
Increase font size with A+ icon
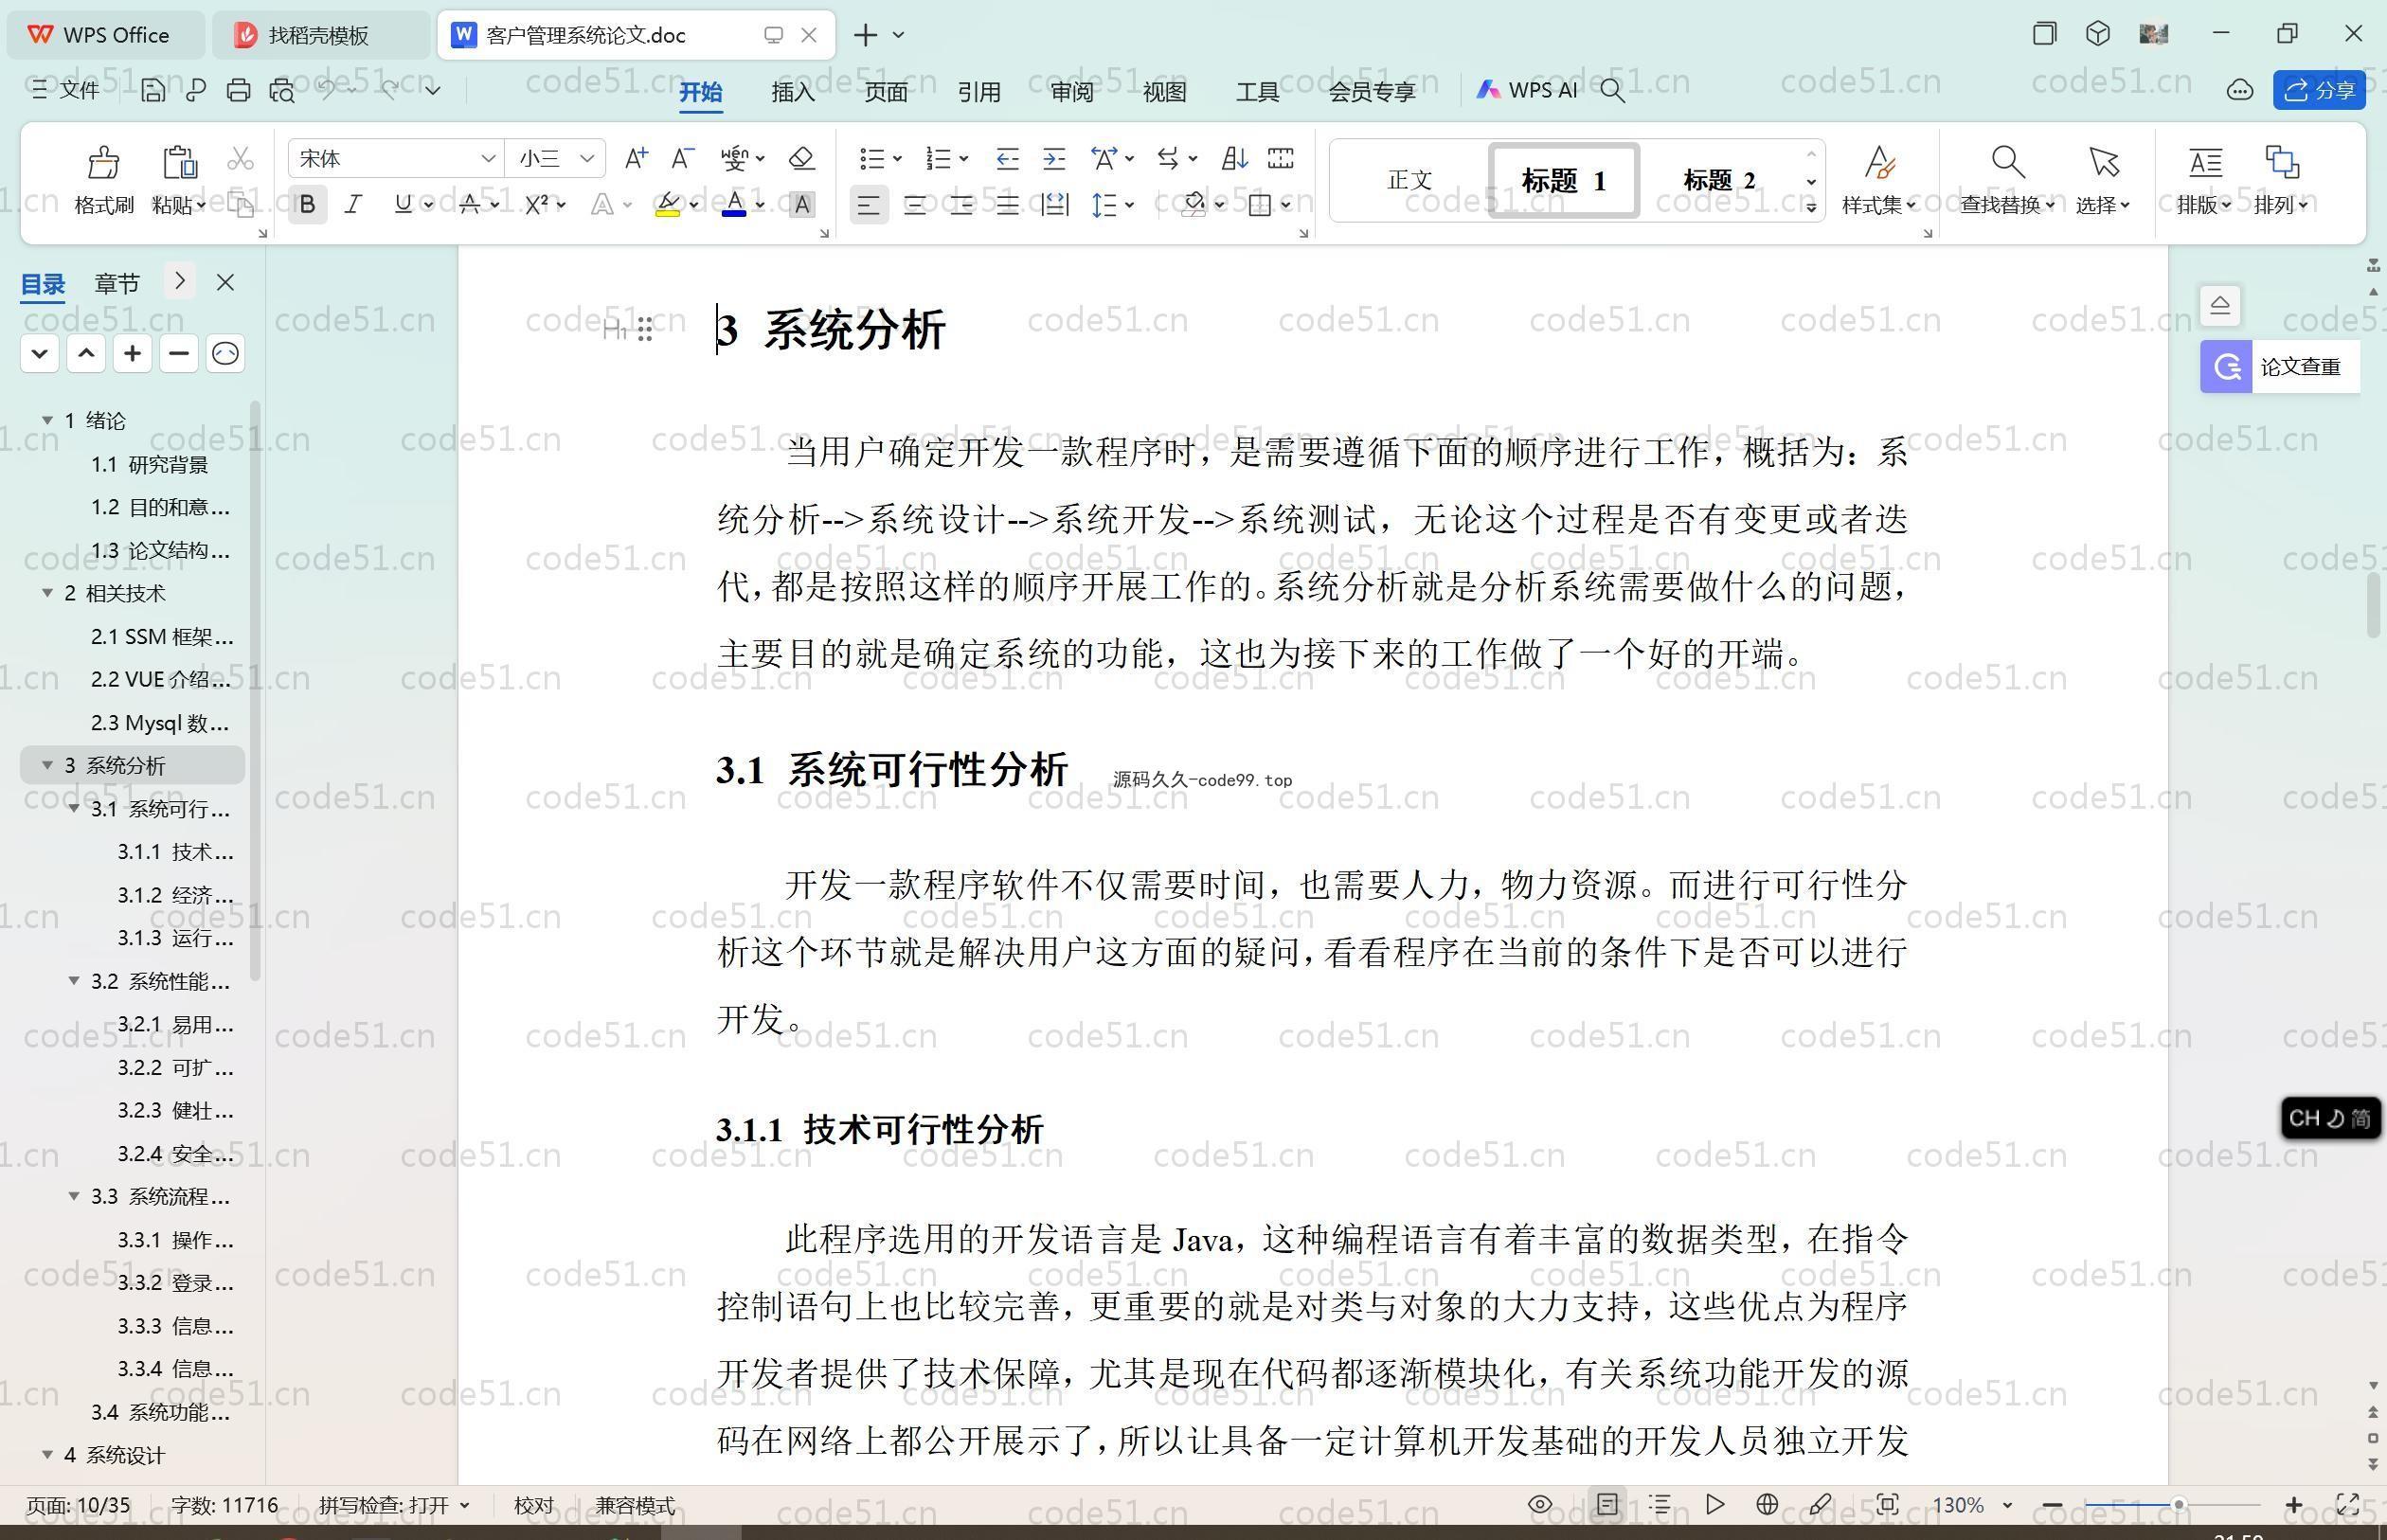(636, 158)
